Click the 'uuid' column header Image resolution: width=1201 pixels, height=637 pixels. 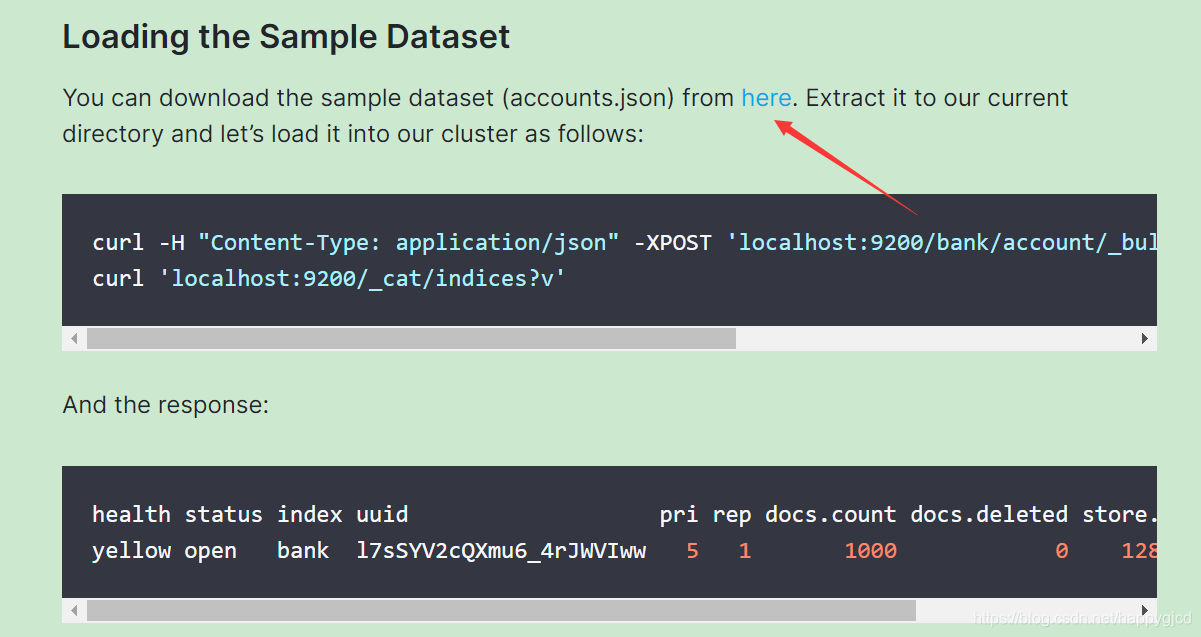(382, 514)
